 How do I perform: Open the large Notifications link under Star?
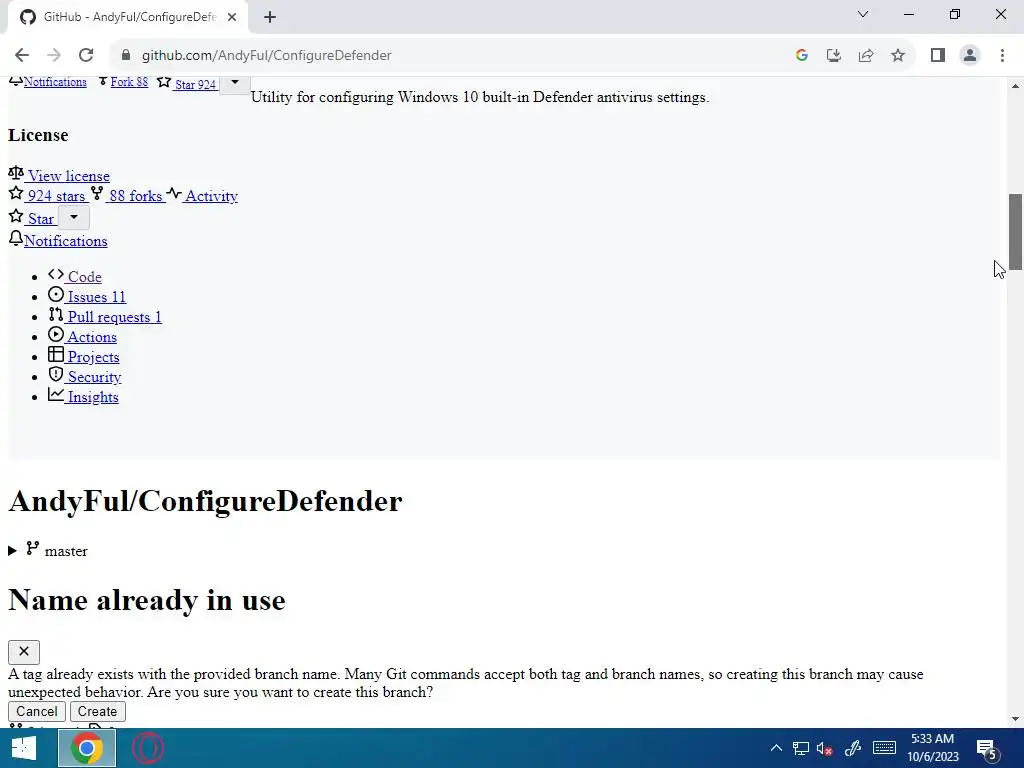(65, 240)
